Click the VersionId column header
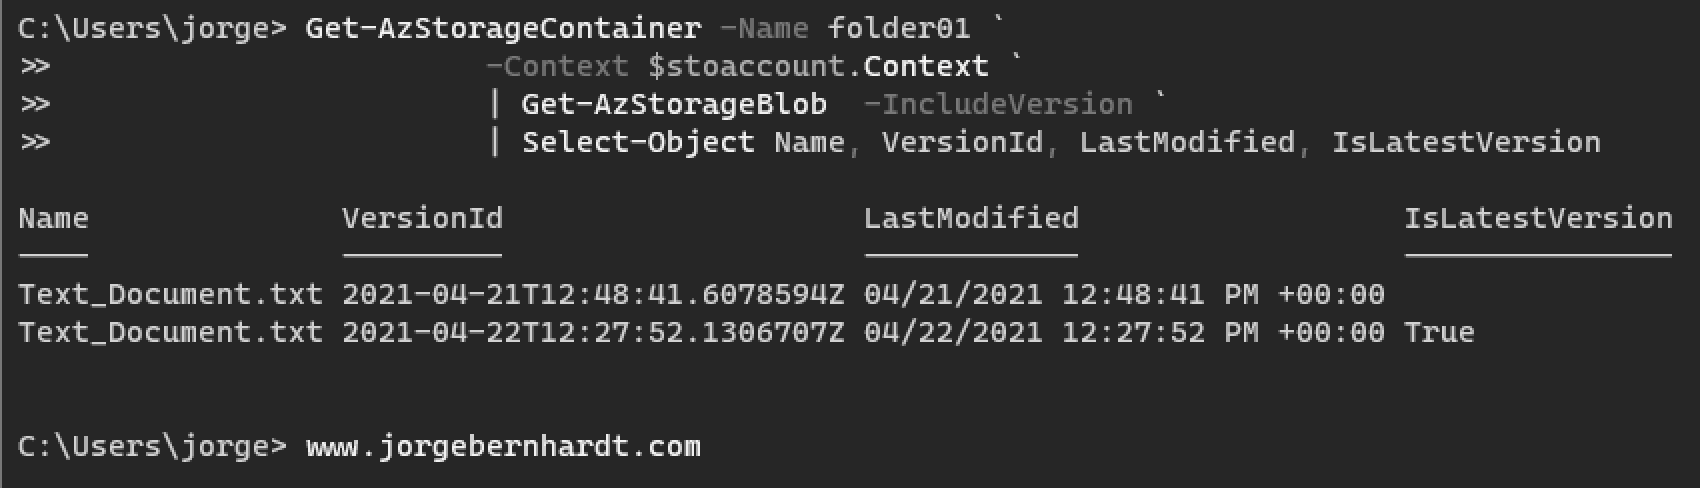The width and height of the screenshot is (1700, 488). tap(422, 218)
